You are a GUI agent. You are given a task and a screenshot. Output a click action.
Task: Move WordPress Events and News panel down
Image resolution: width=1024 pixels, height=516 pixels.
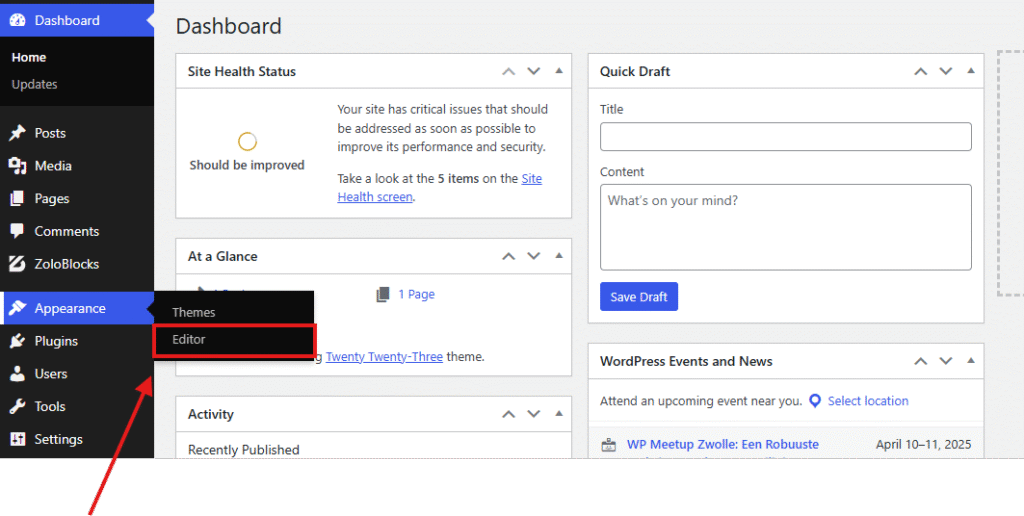click(x=946, y=361)
